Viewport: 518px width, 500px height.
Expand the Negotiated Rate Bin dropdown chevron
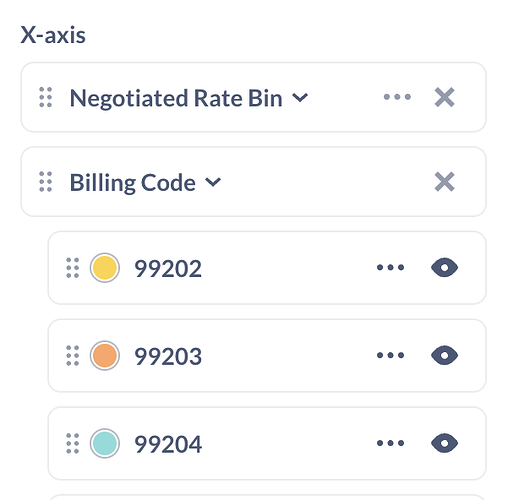pyautogui.click(x=300, y=98)
